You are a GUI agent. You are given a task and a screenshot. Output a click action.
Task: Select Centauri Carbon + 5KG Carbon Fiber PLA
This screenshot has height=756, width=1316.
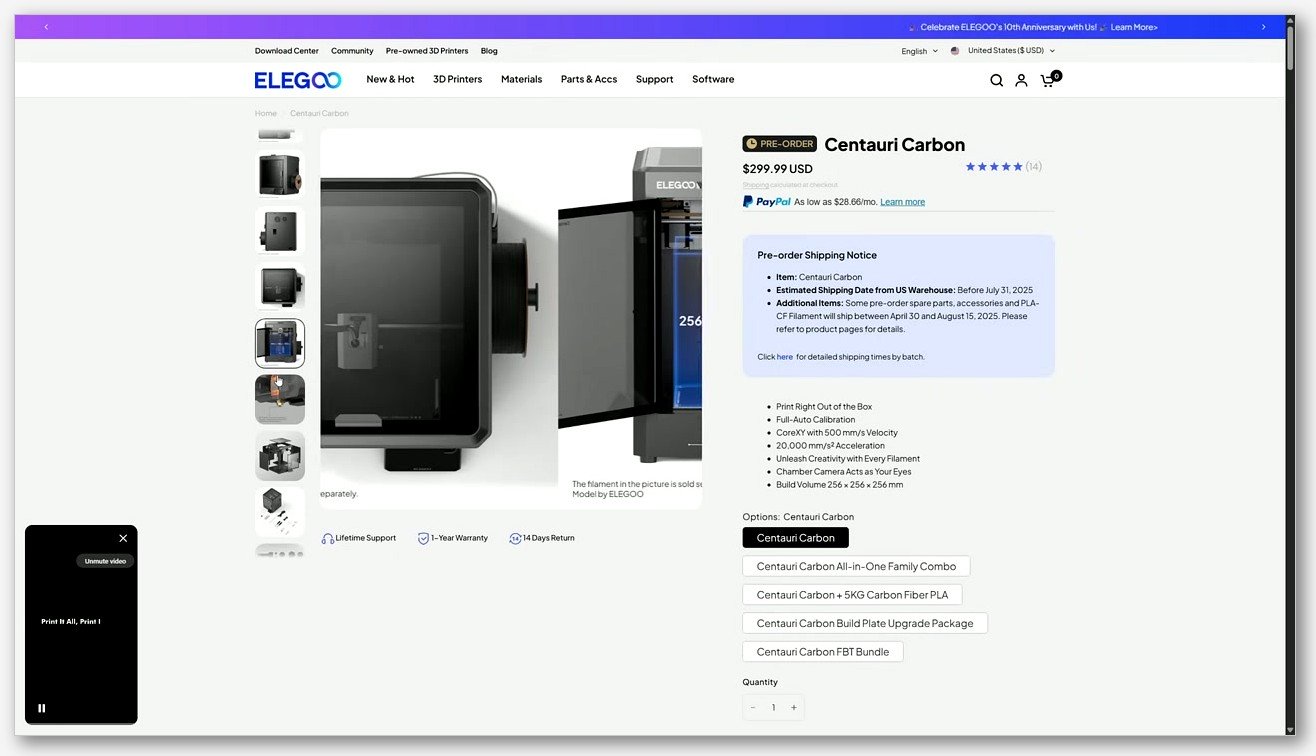[852, 595]
